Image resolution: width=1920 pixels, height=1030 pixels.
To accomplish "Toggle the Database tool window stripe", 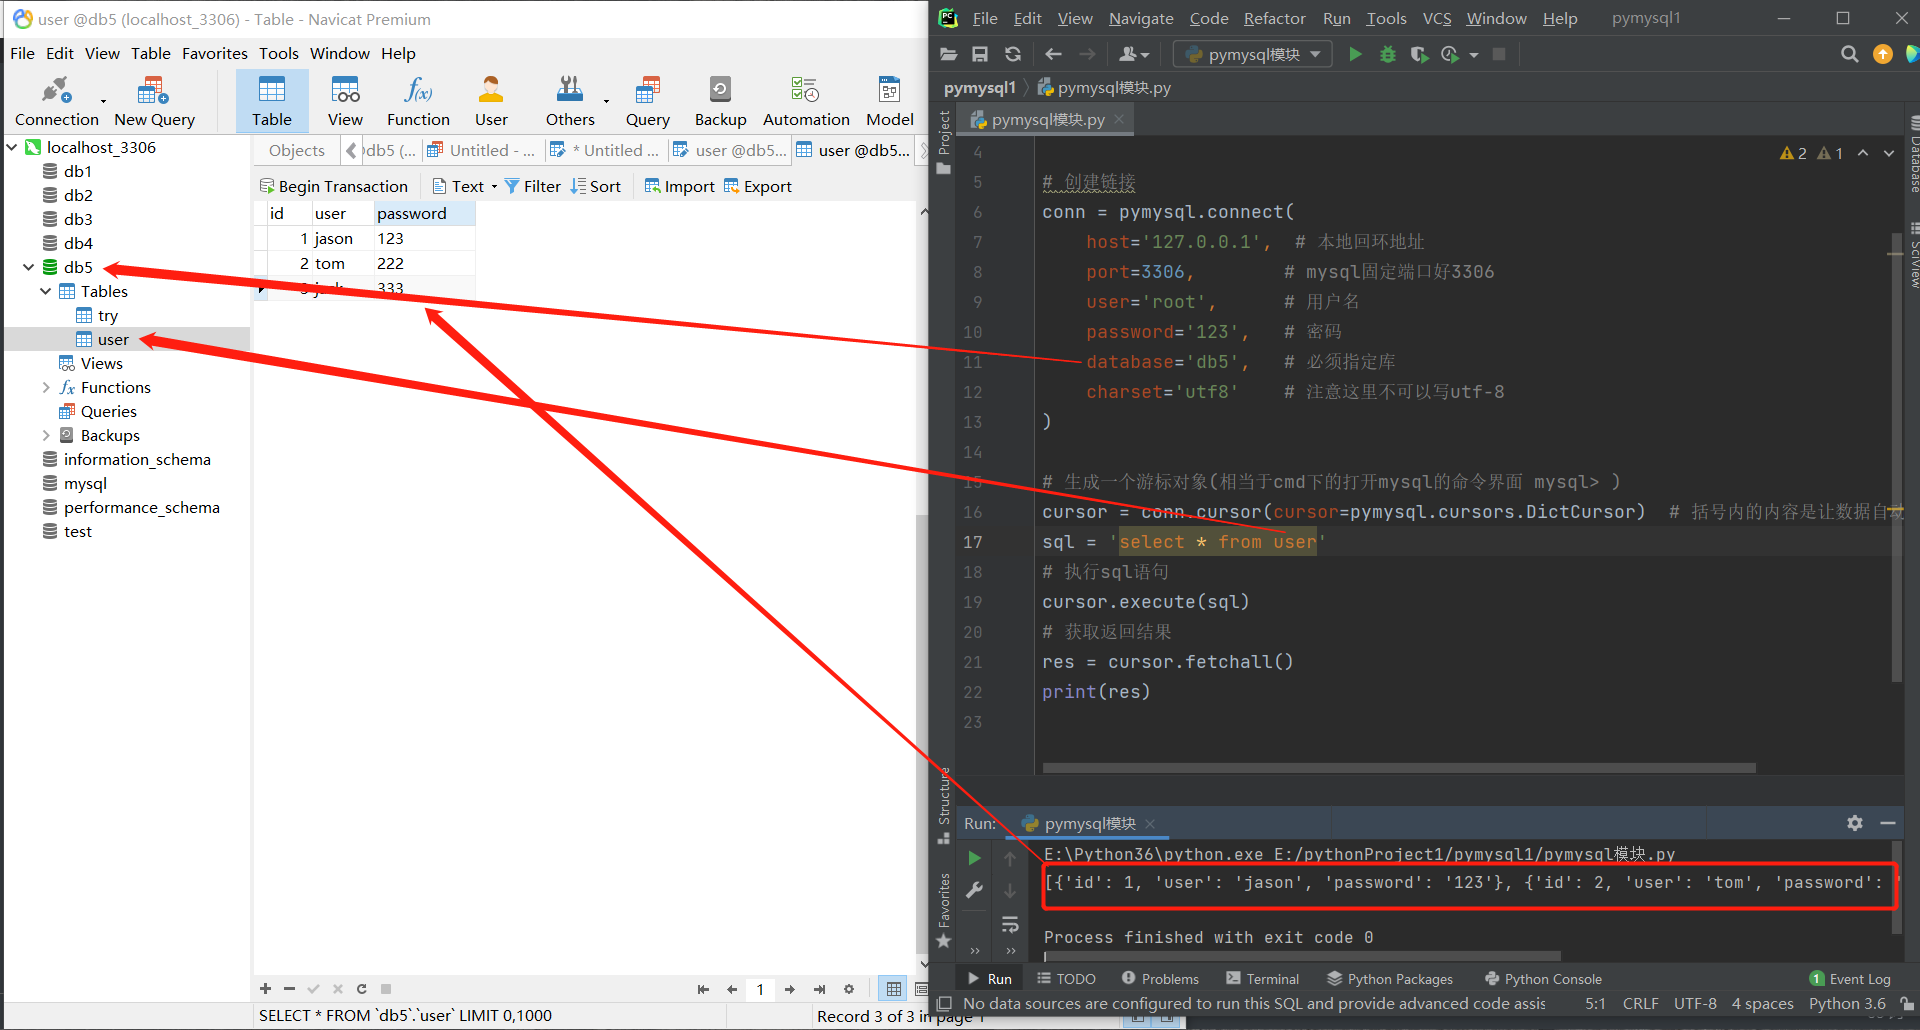I will click(1913, 155).
